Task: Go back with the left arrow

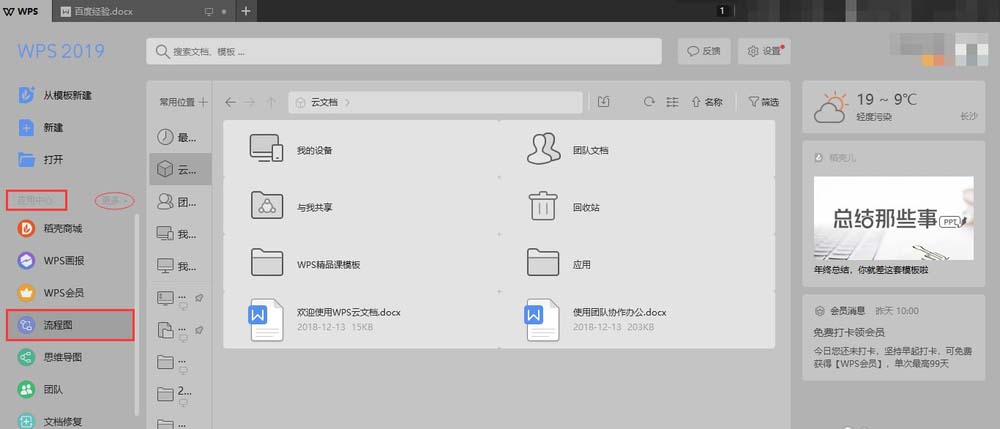Action: 230,102
